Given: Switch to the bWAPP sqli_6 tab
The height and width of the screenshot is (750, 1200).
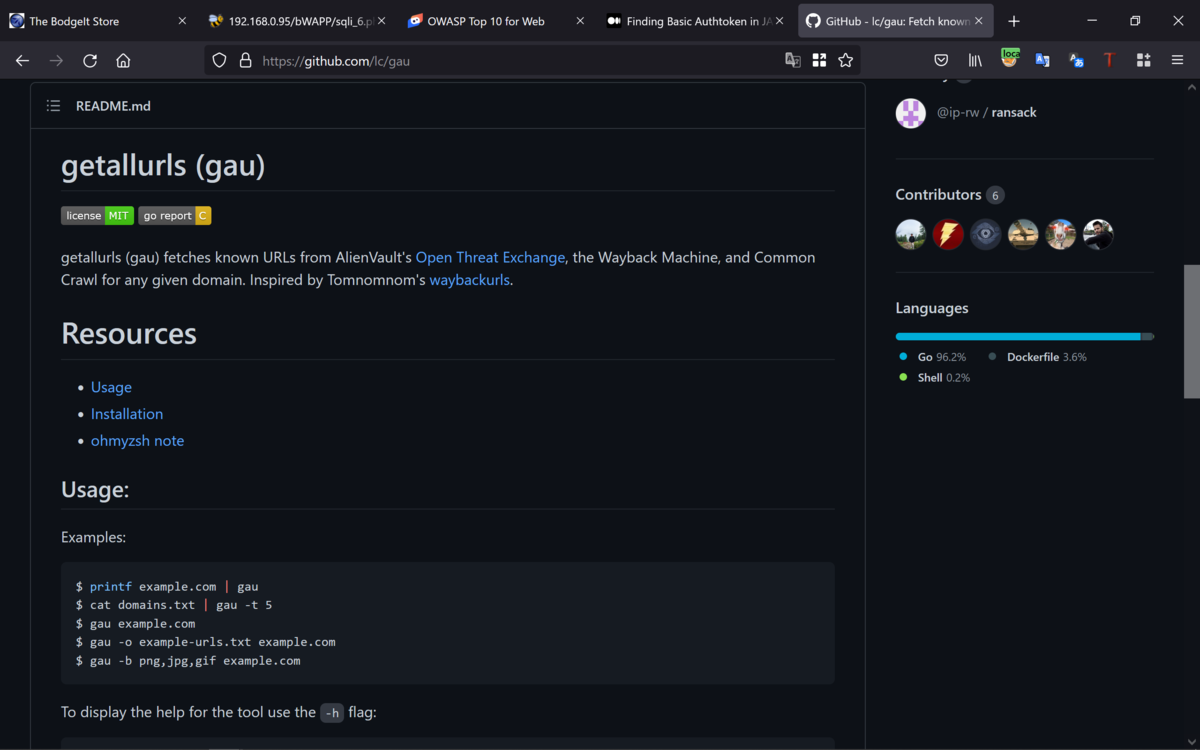Looking at the screenshot, I should click(296, 21).
